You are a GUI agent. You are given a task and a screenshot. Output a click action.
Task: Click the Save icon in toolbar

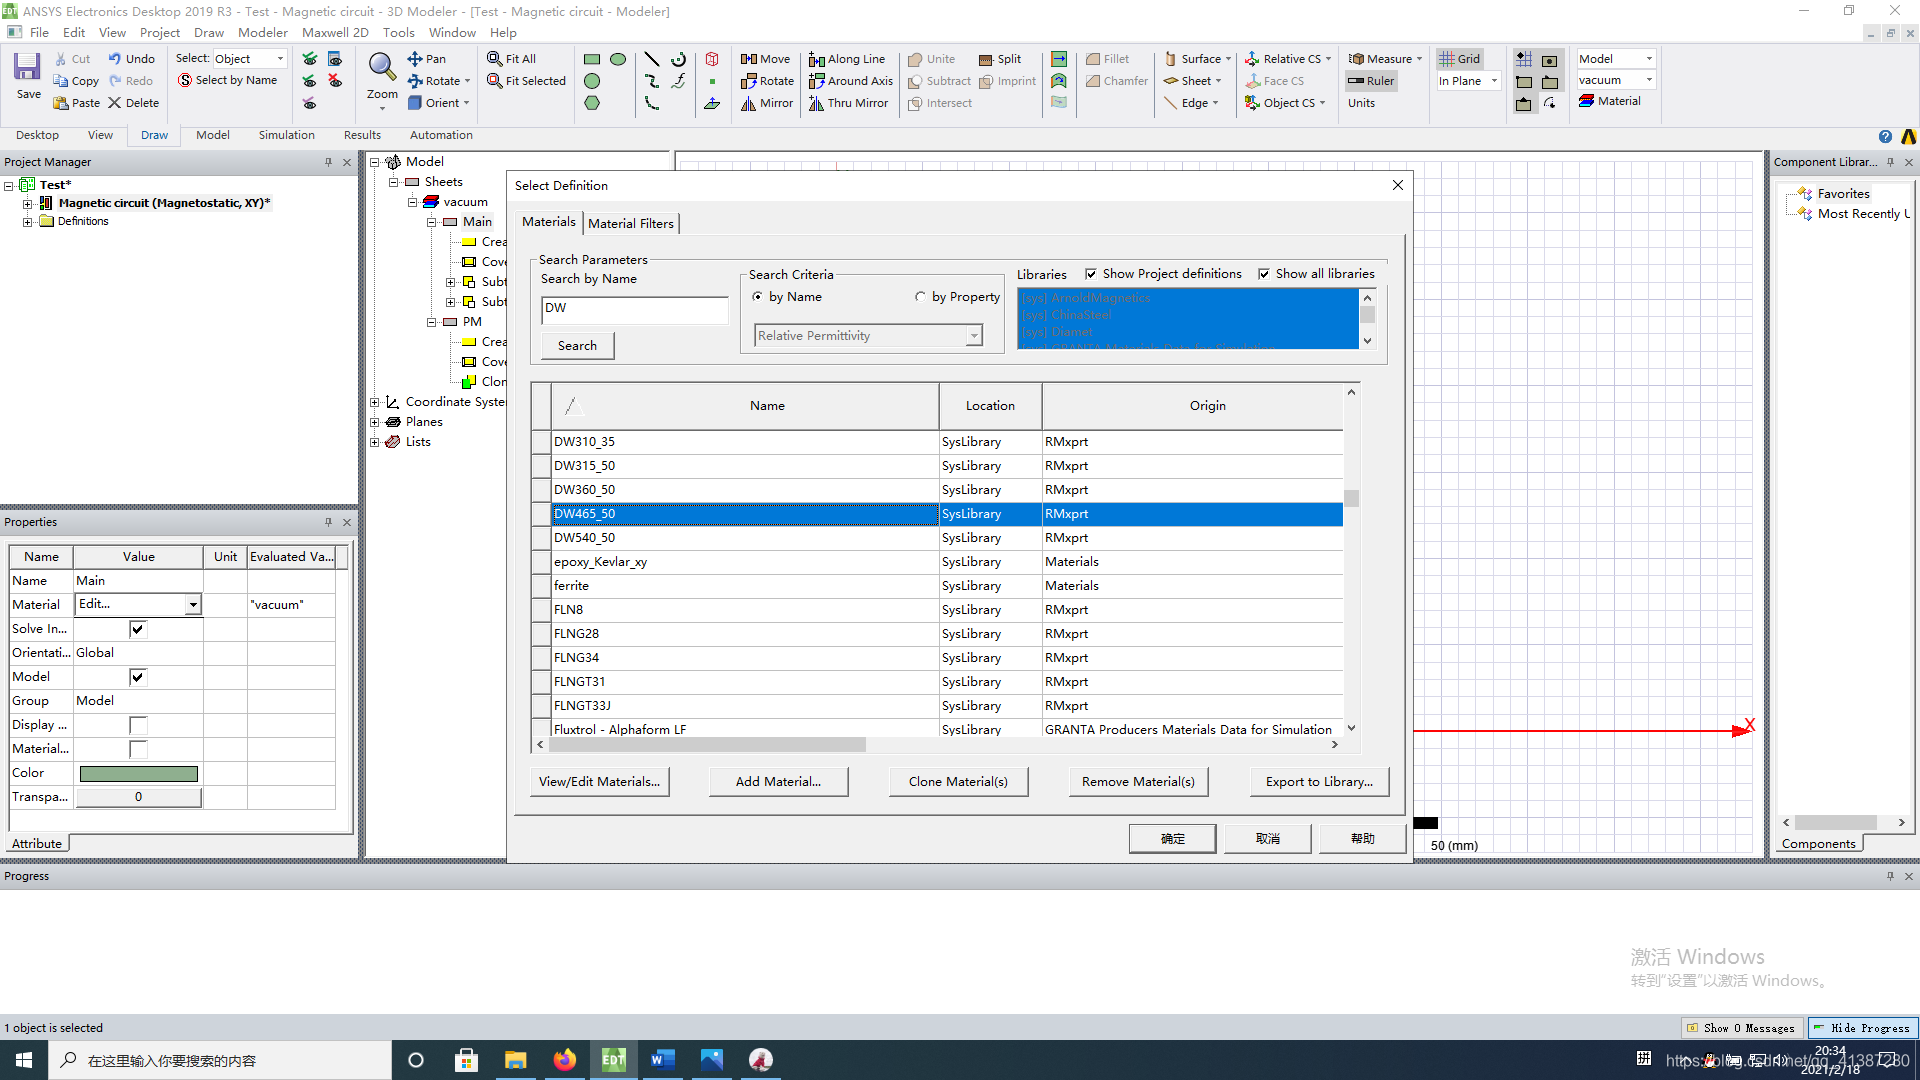click(x=28, y=75)
